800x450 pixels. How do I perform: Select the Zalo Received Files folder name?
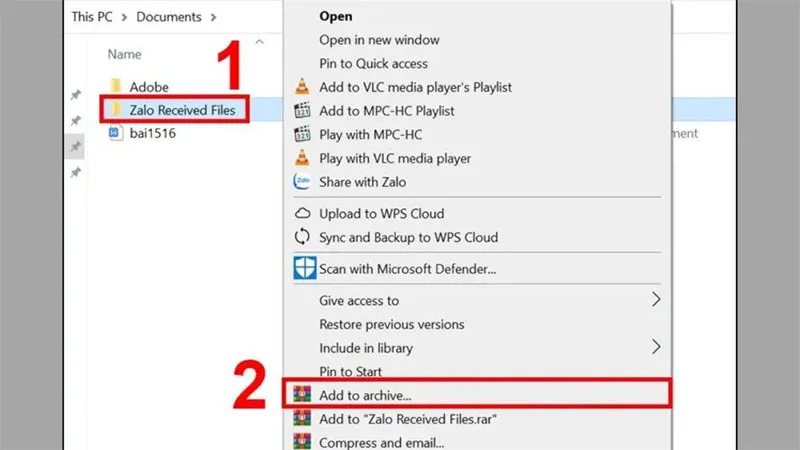tap(182, 110)
